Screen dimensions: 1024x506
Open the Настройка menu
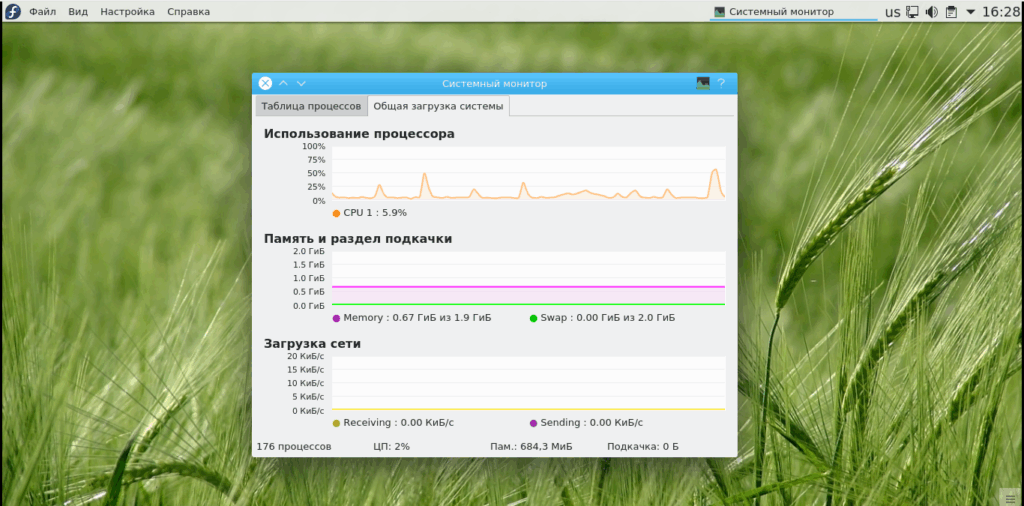[127, 12]
